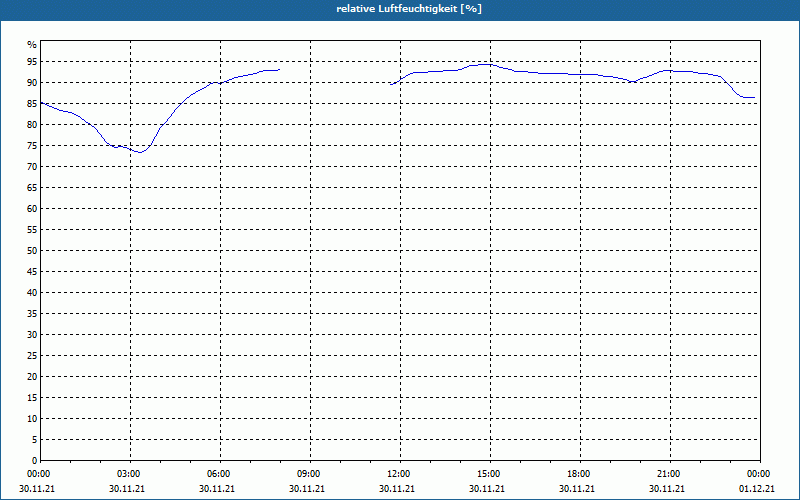Click the '10' y-axis label
Image resolution: width=800 pixels, height=500 pixels.
coord(32,418)
